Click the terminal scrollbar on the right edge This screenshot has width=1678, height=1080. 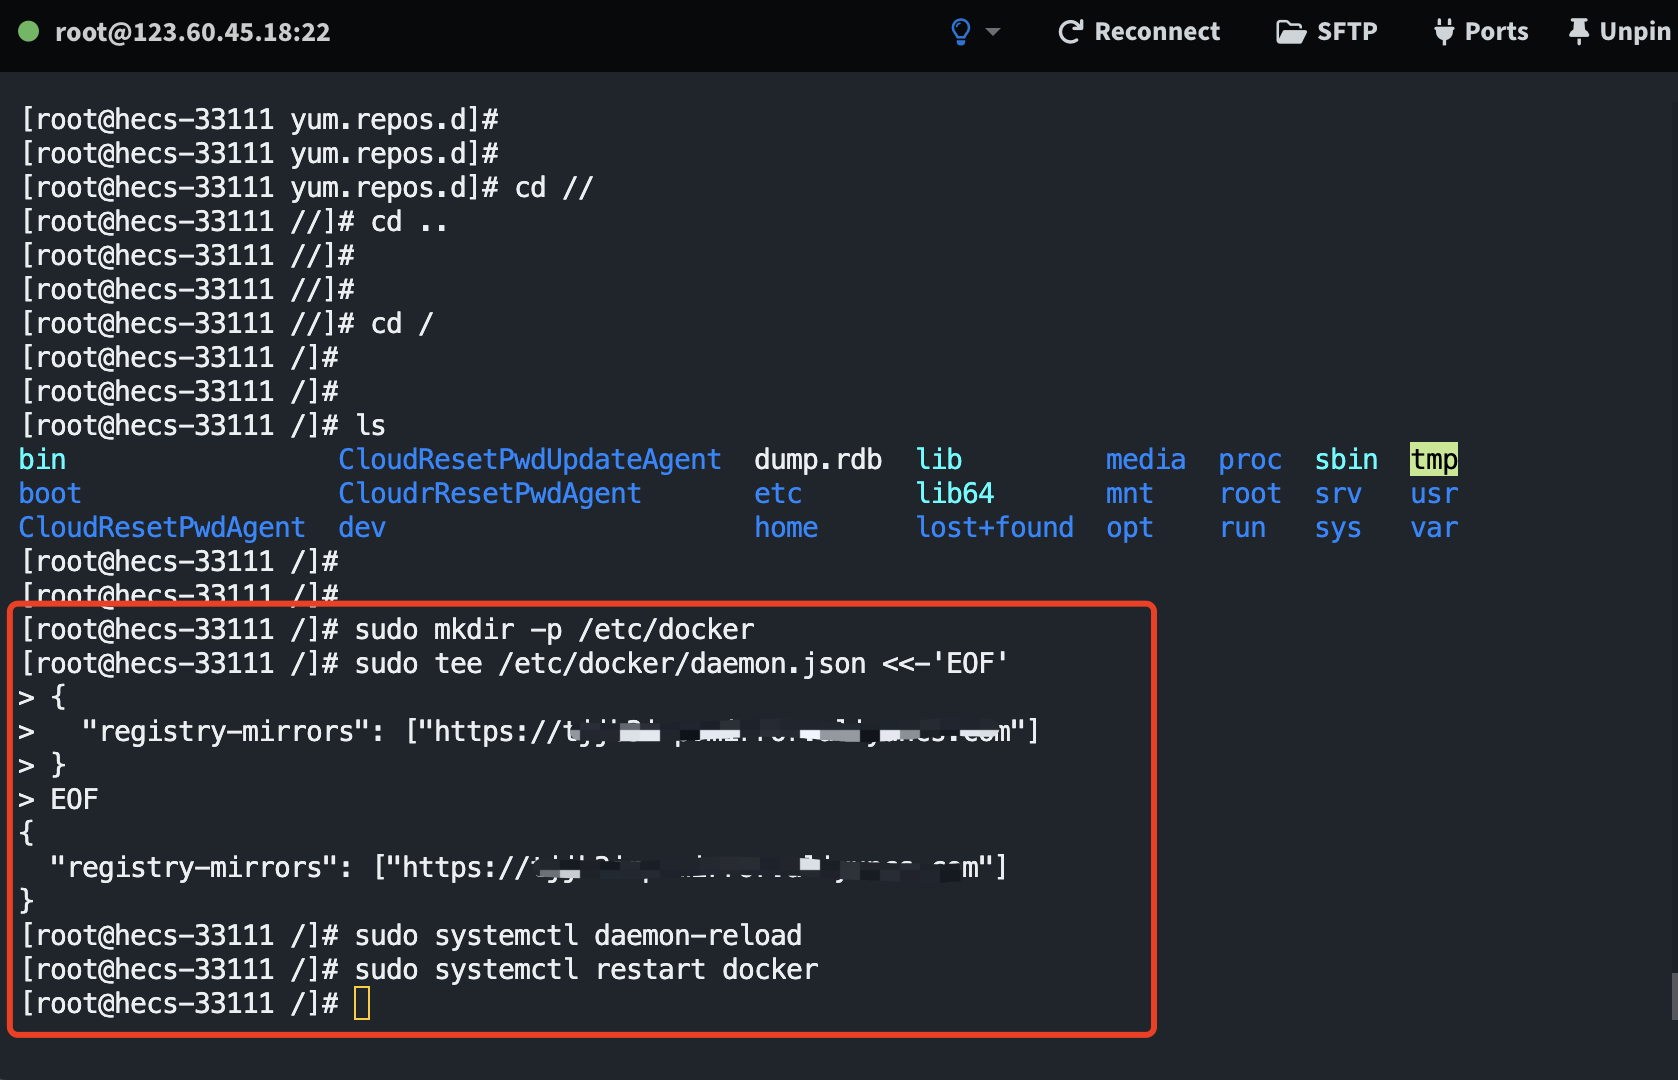1673,995
